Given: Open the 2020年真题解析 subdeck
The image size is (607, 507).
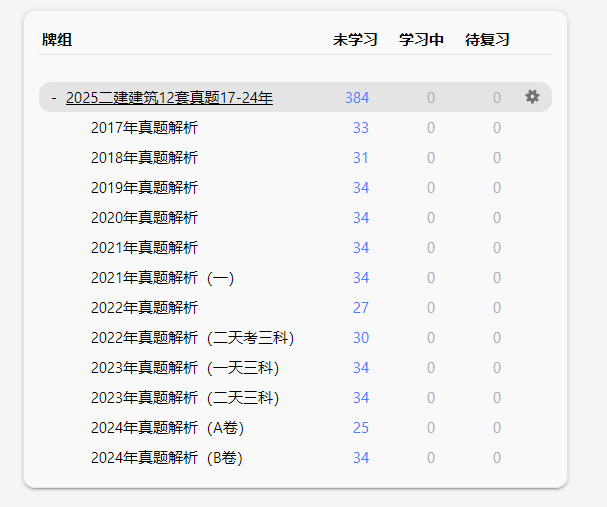Looking at the screenshot, I should (x=144, y=218).
